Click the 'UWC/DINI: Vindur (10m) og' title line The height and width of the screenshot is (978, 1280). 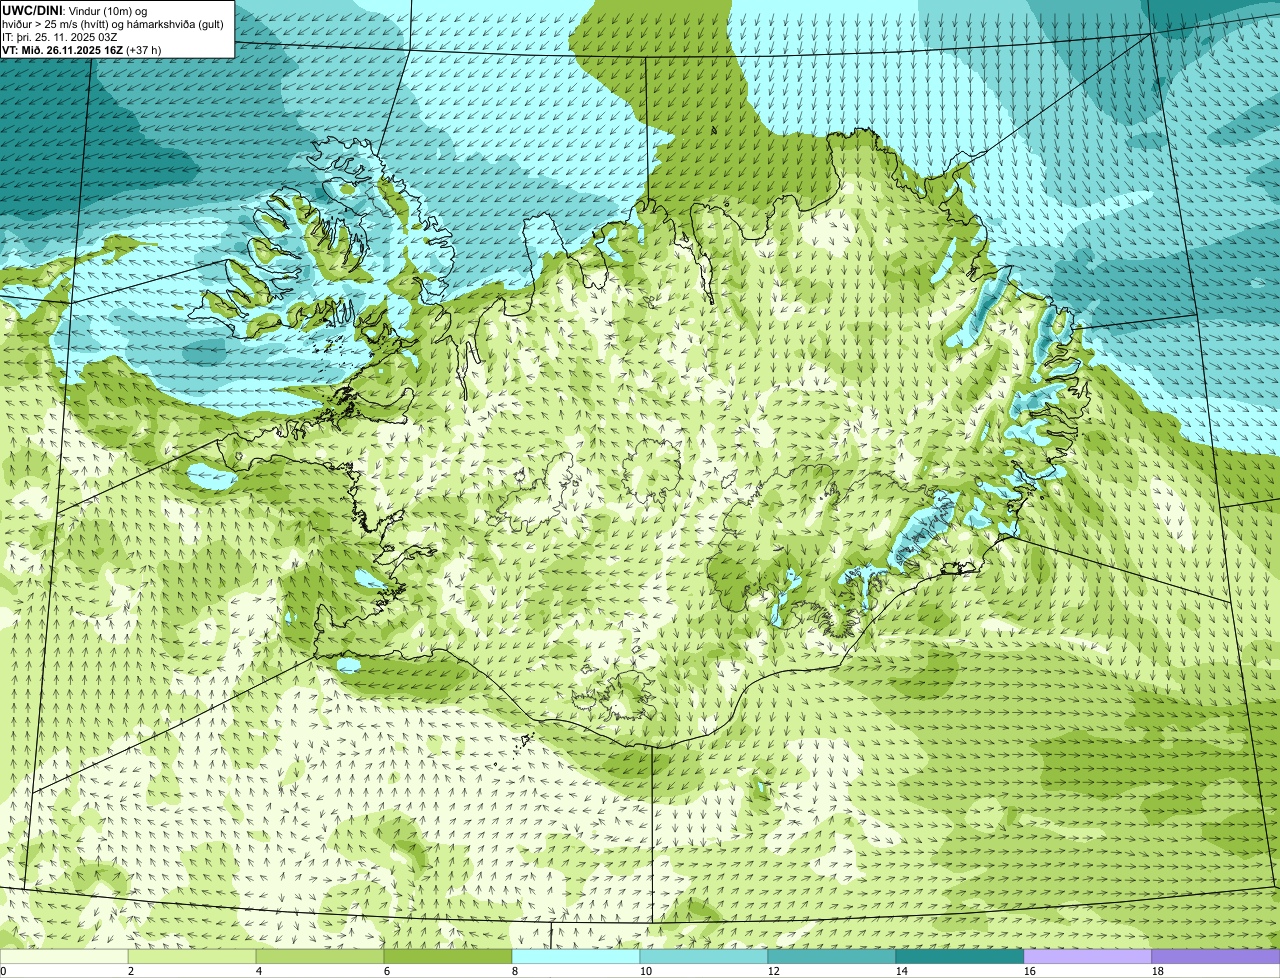[x=75, y=10]
